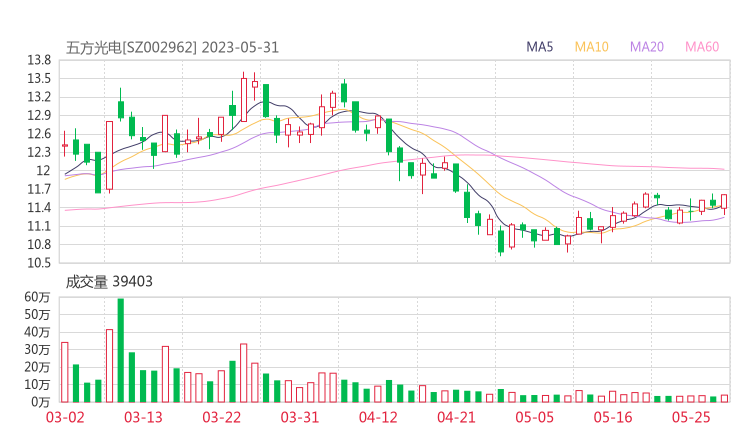Click the 13.5 price axis value
The image size is (740, 440).
[39, 79]
